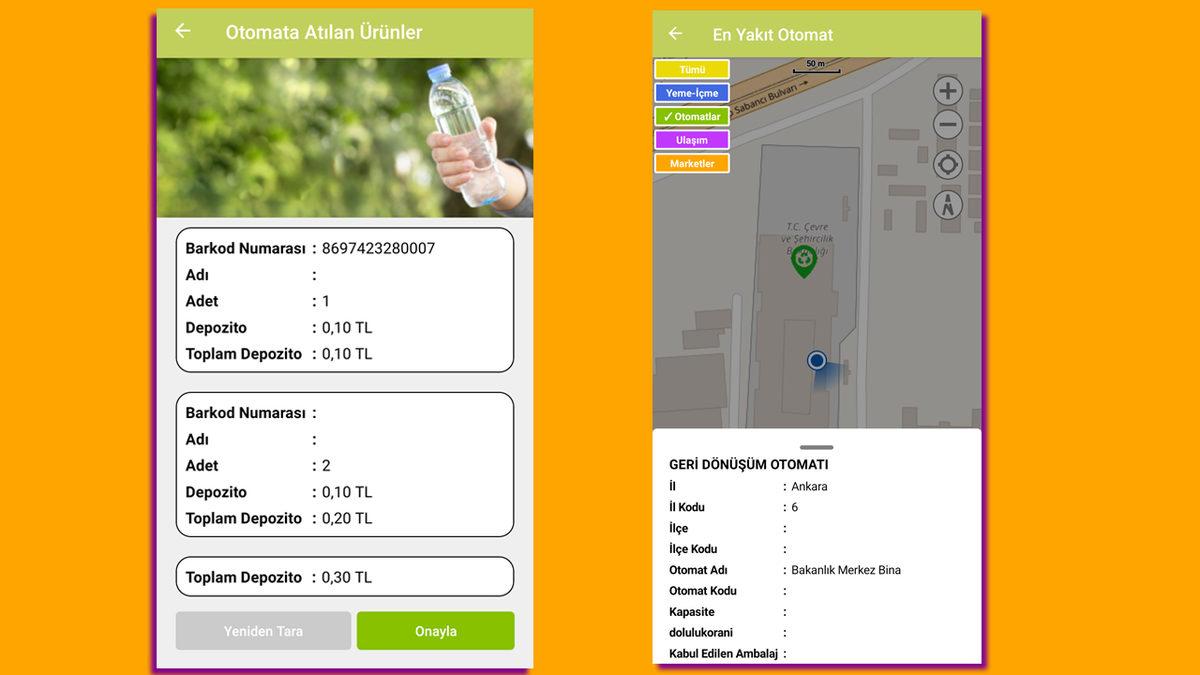The height and width of the screenshot is (675, 1200).
Task: Tap the green recycling automat map pin
Action: pos(803,260)
